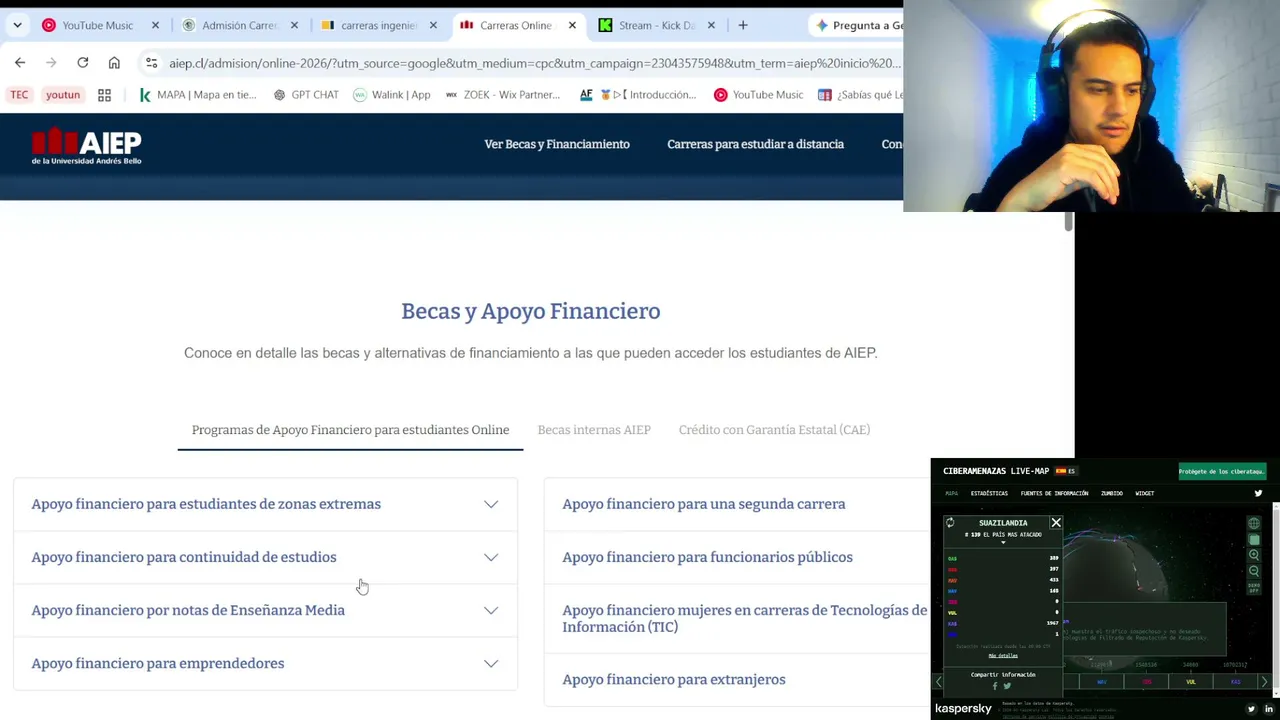1280x720 pixels.
Task: Open the YouTube Music bookmark
Action: pos(759,95)
